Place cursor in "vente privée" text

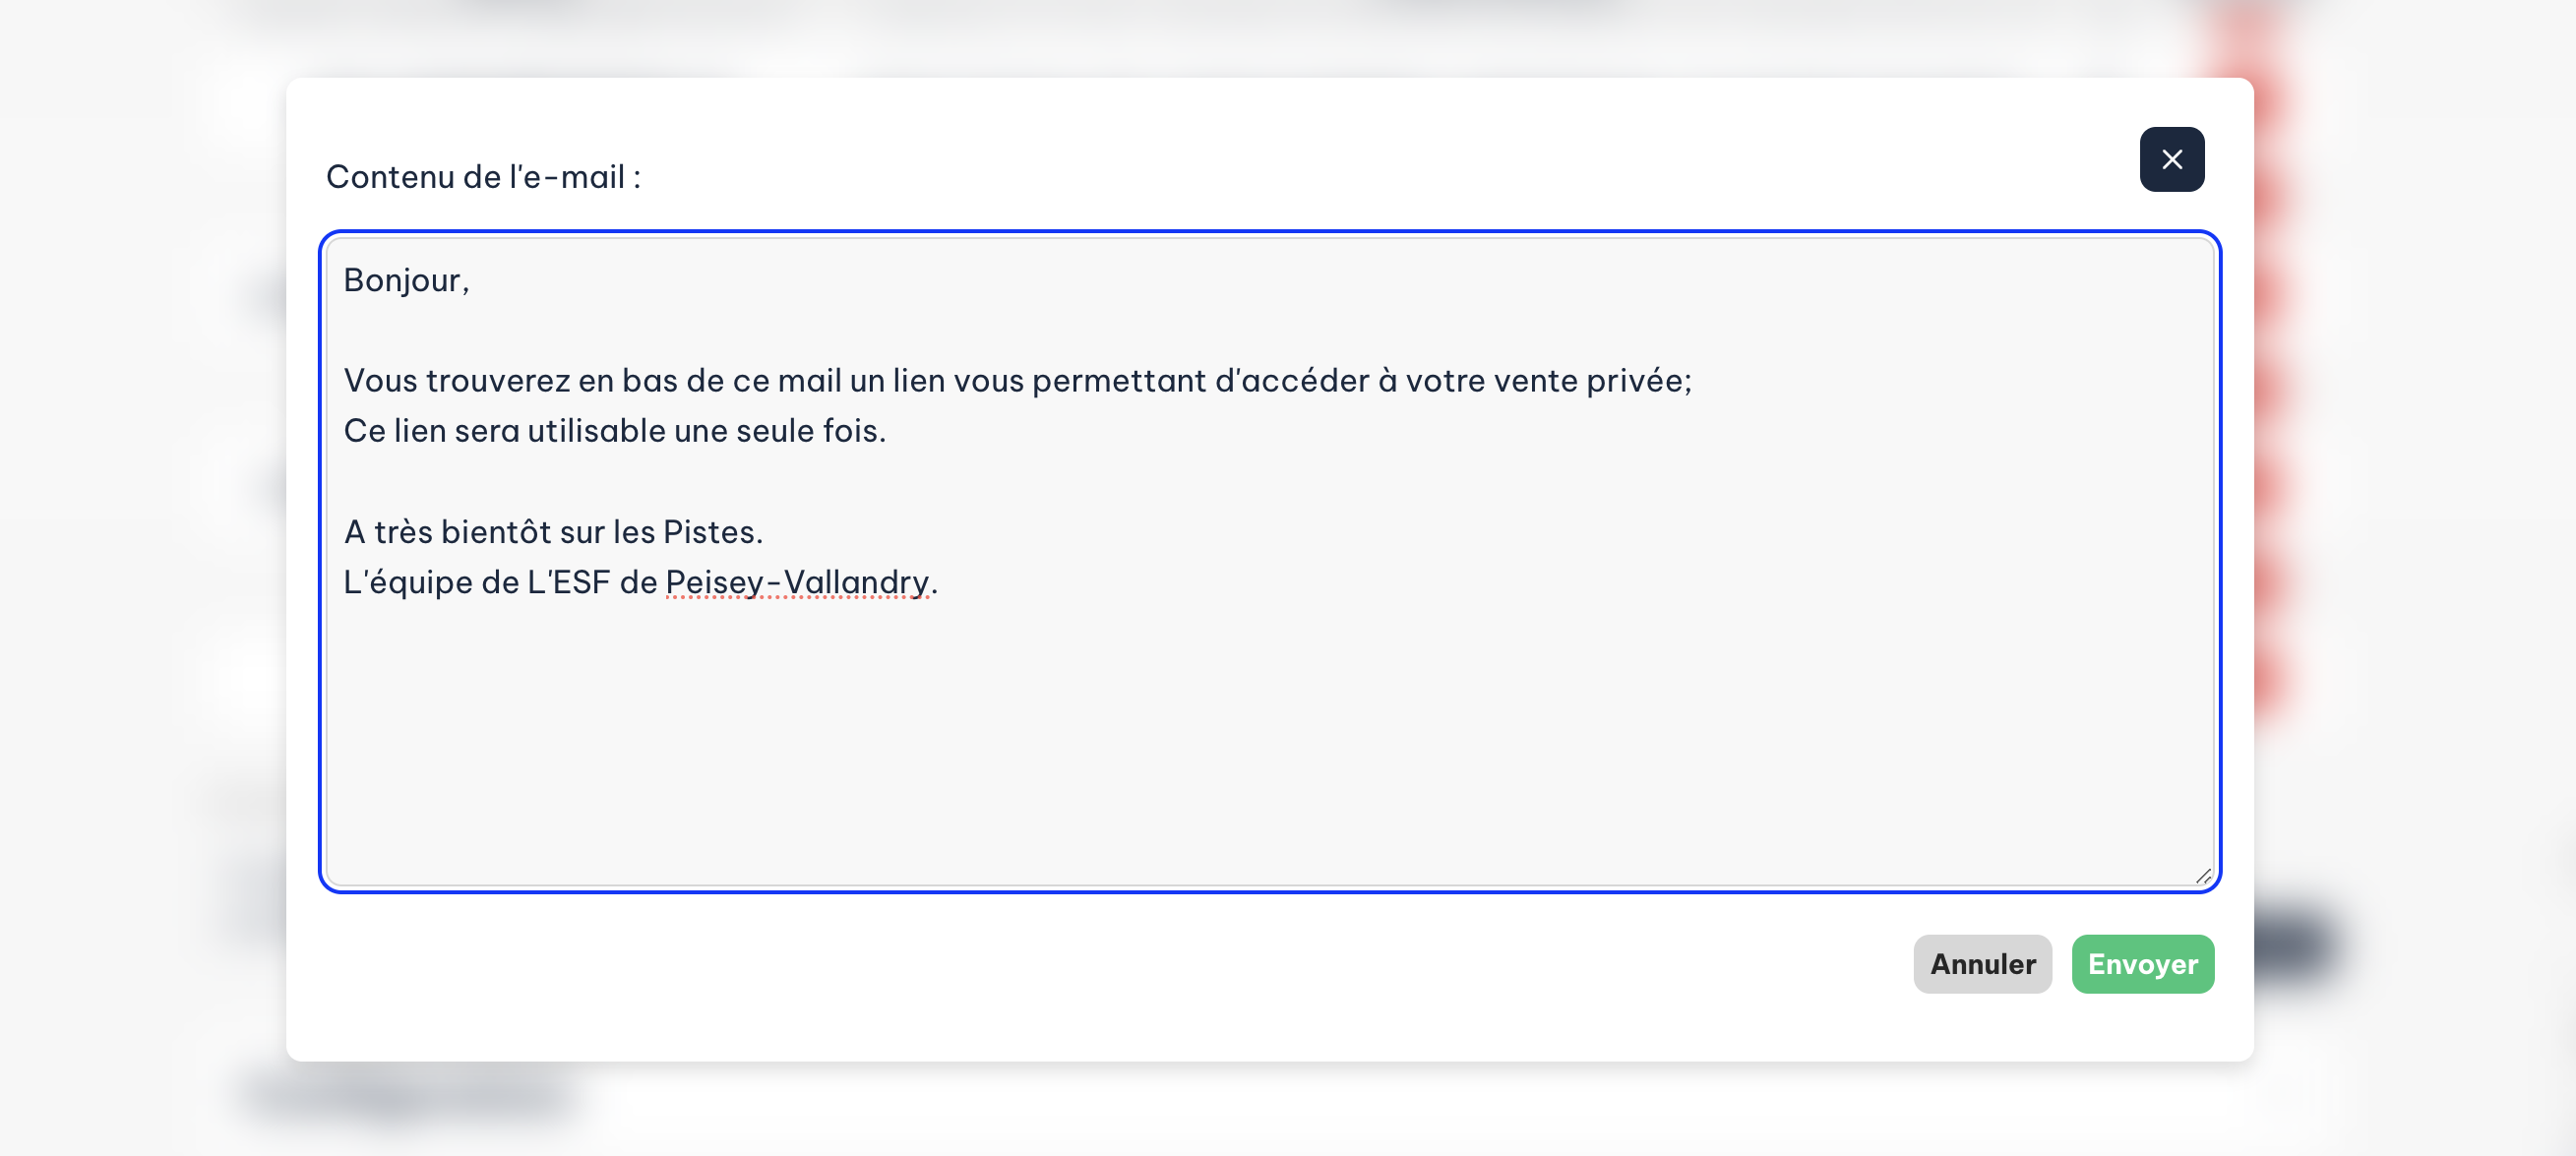[1586, 381]
